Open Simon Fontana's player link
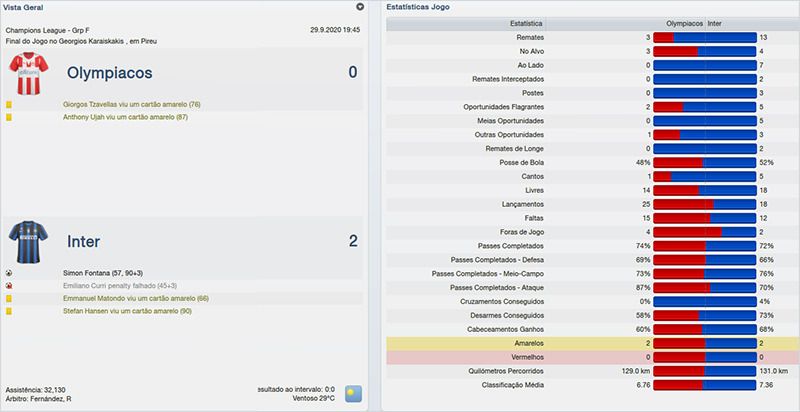The image size is (800, 412). tap(87, 272)
